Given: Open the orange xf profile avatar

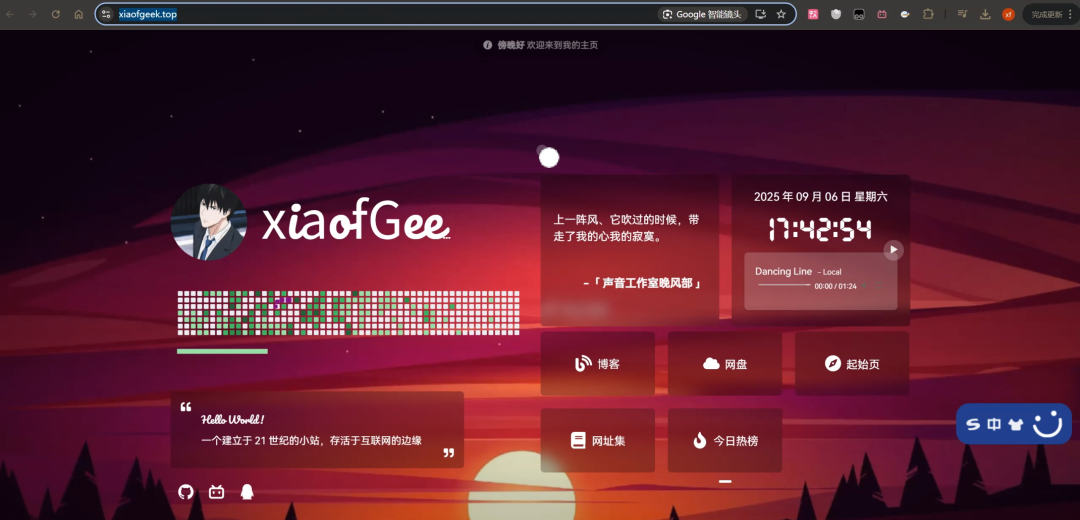Looking at the screenshot, I should coord(1008,14).
